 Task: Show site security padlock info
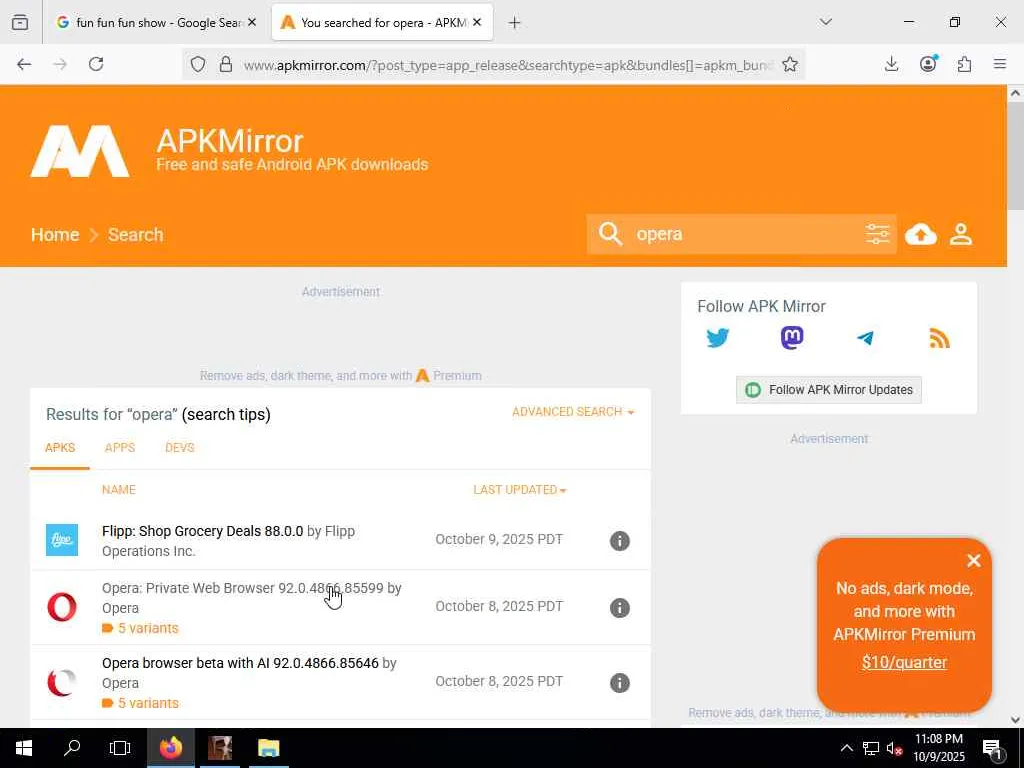point(225,64)
